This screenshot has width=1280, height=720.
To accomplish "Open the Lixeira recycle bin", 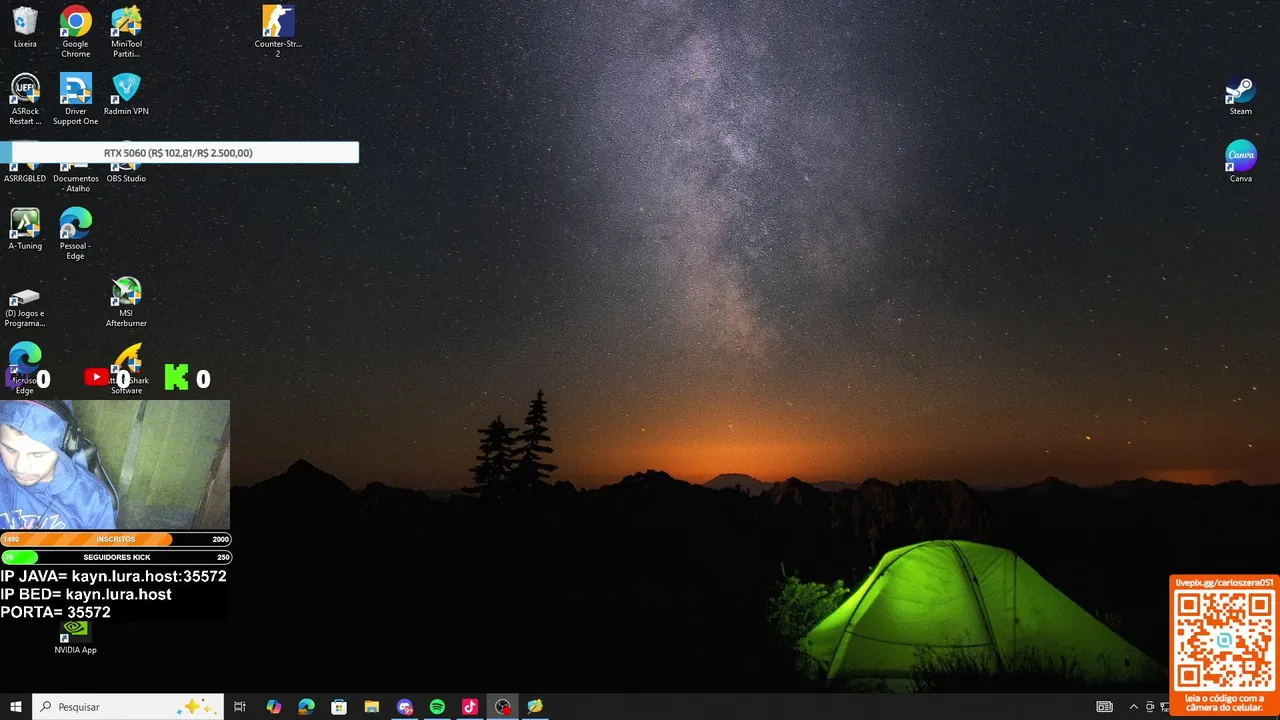I will click(25, 28).
